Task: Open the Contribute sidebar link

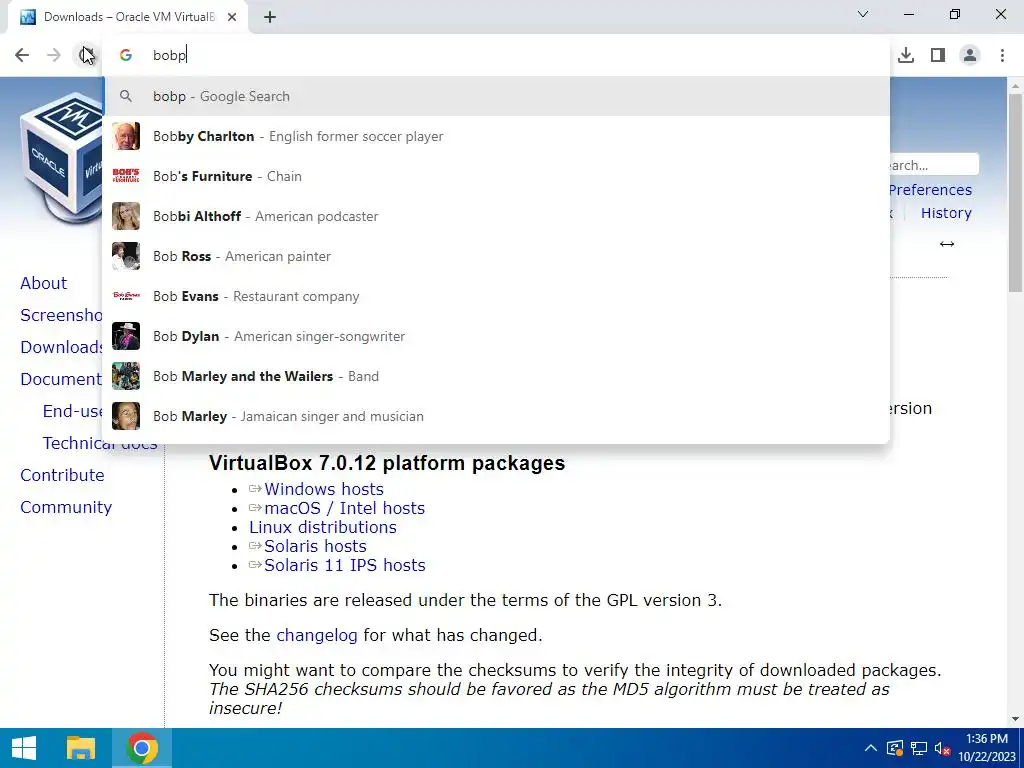Action: coord(62,475)
